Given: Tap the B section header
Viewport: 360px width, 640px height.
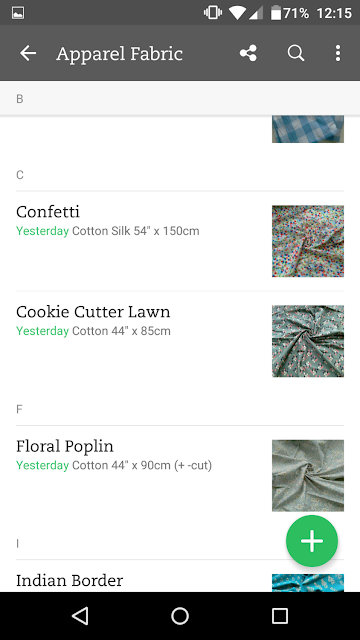Looking at the screenshot, I should point(180,98).
